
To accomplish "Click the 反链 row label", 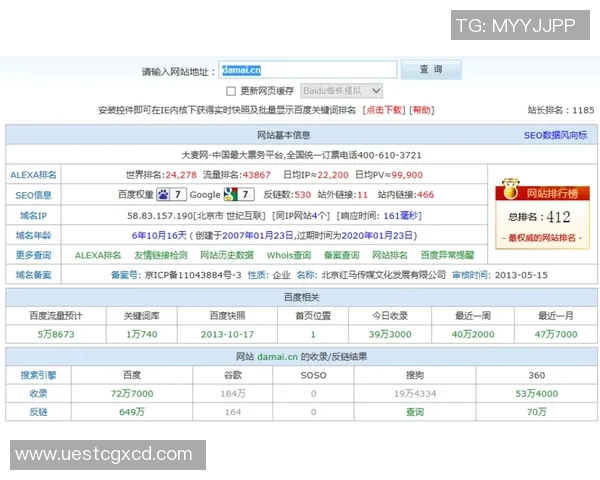I will click(x=38, y=412).
